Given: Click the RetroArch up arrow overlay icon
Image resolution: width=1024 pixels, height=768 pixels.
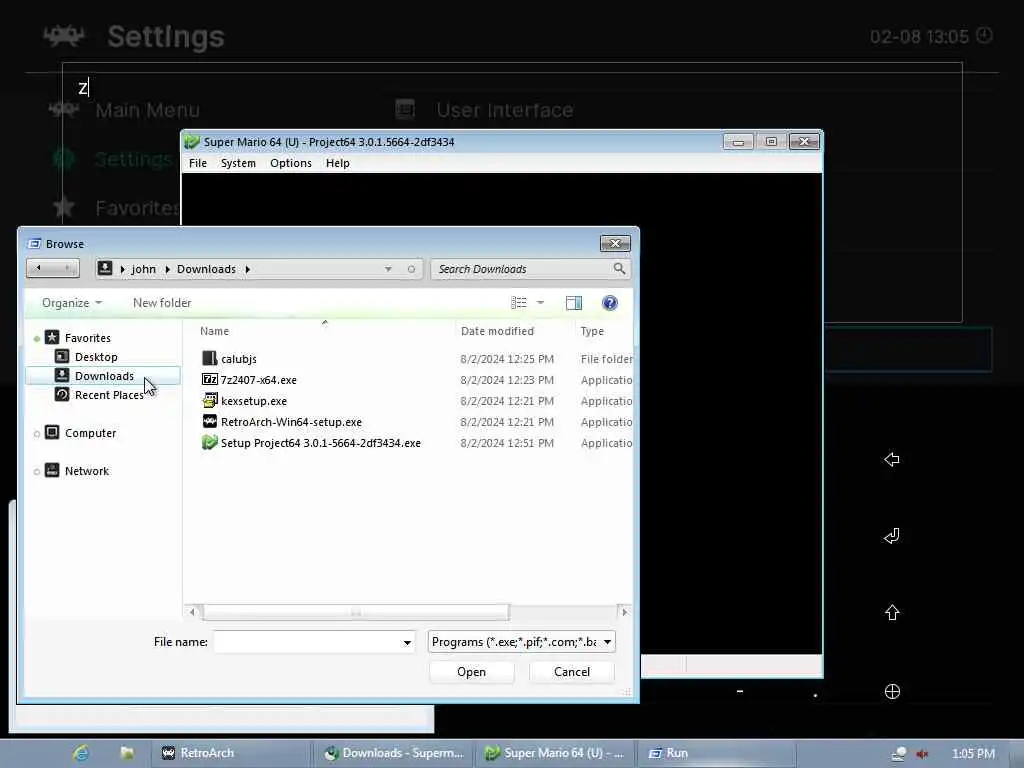Looking at the screenshot, I should pyautogui.click(x=892, y=613).
